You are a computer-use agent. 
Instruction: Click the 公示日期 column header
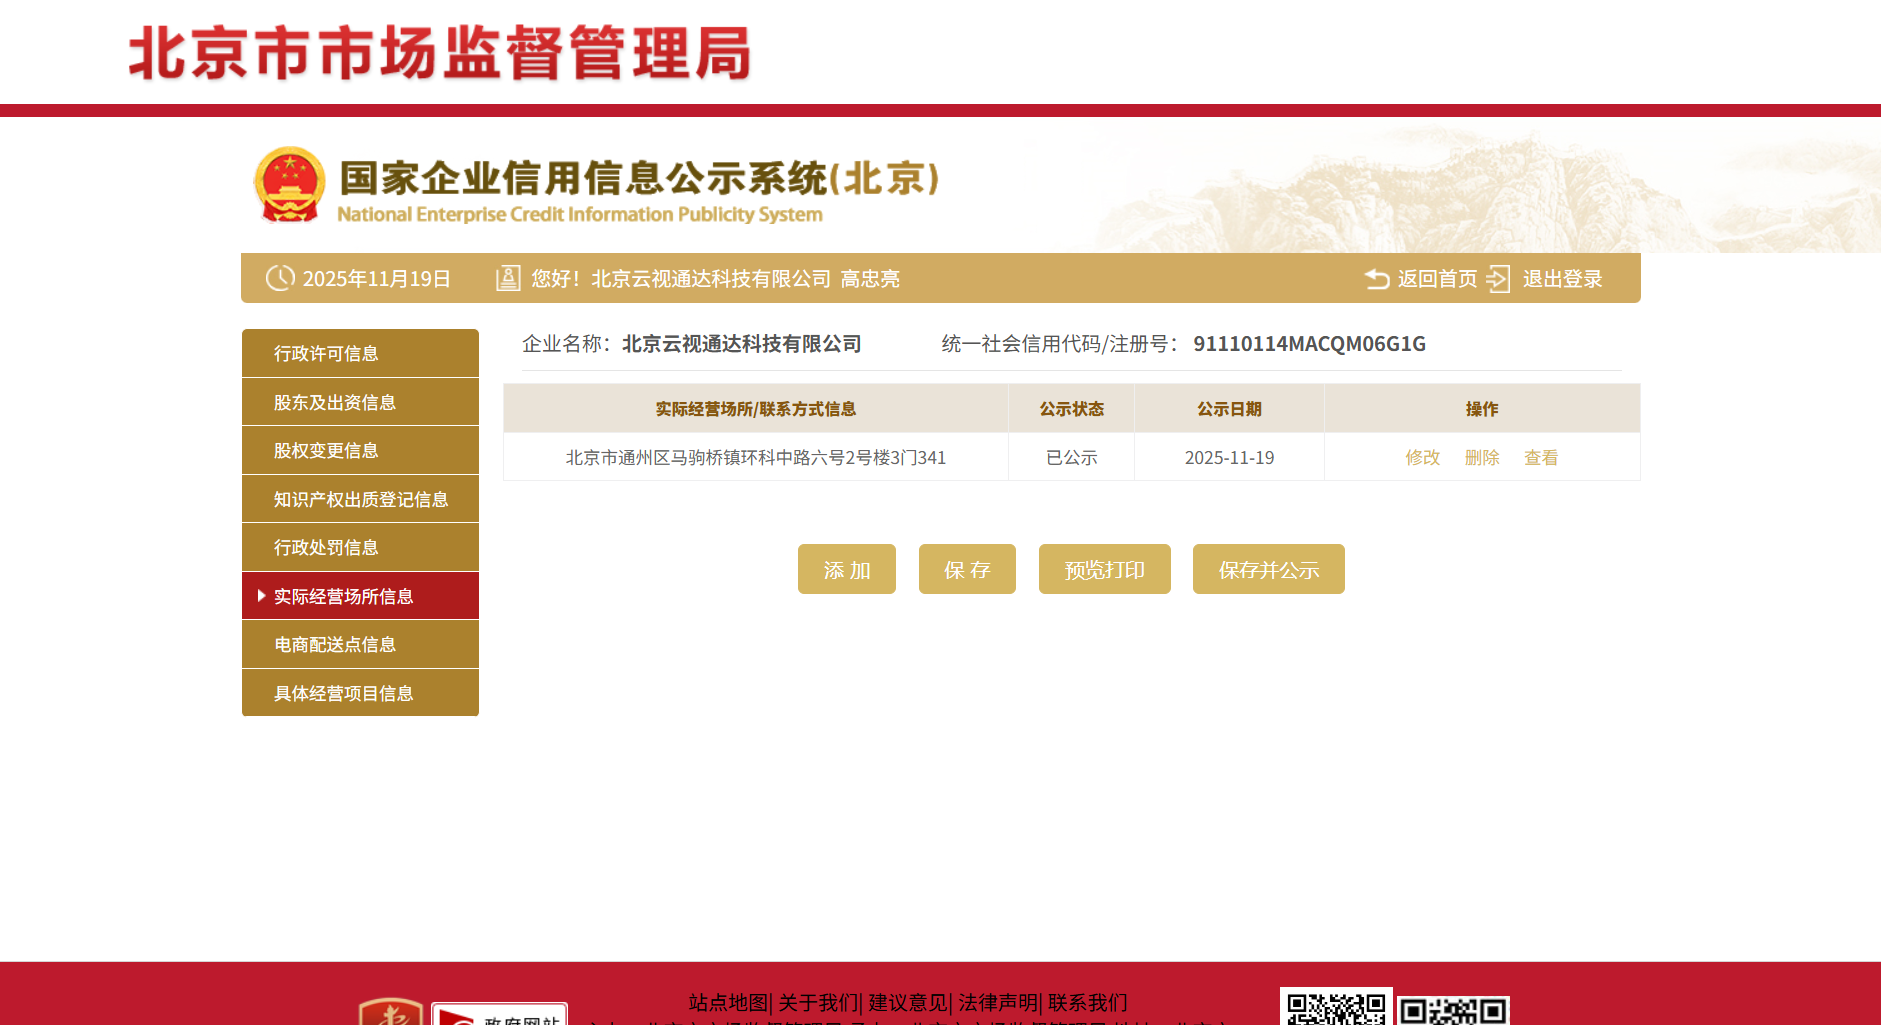1230,409
